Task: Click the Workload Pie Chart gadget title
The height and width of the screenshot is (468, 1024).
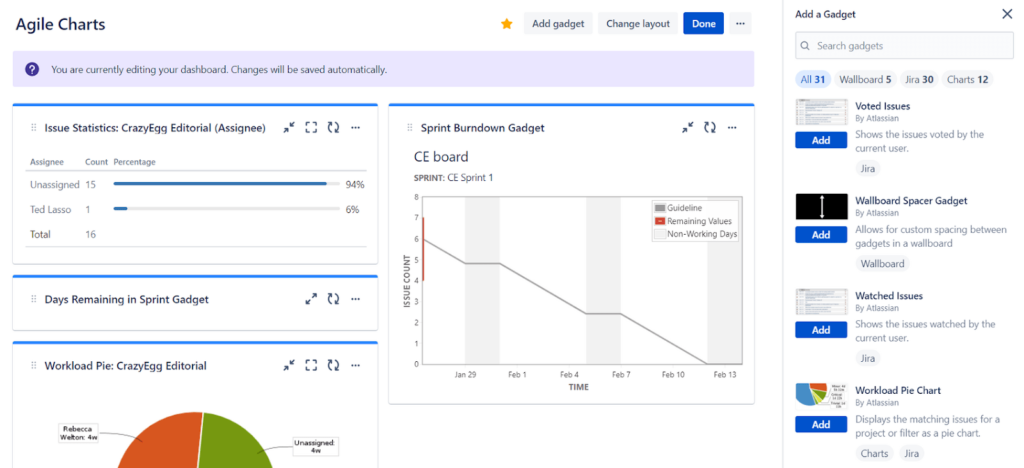Action: [x=898, y=390]
